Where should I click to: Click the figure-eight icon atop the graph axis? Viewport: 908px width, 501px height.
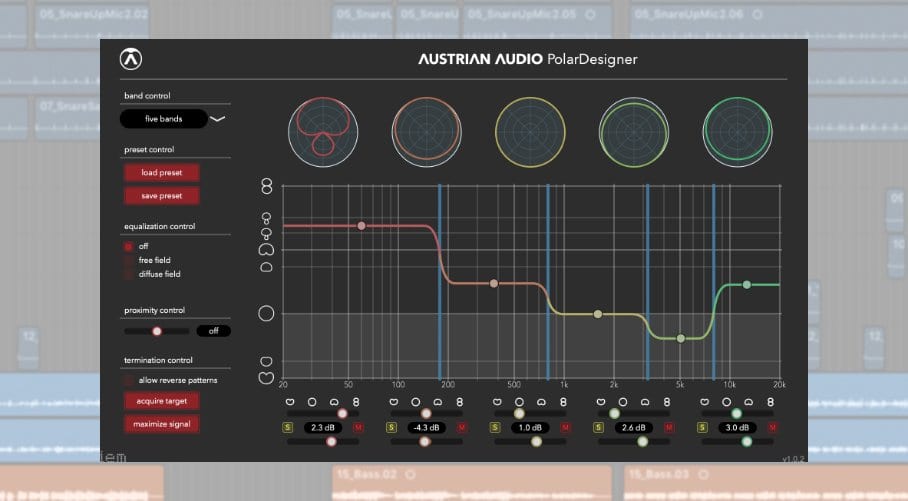point(266,186)
